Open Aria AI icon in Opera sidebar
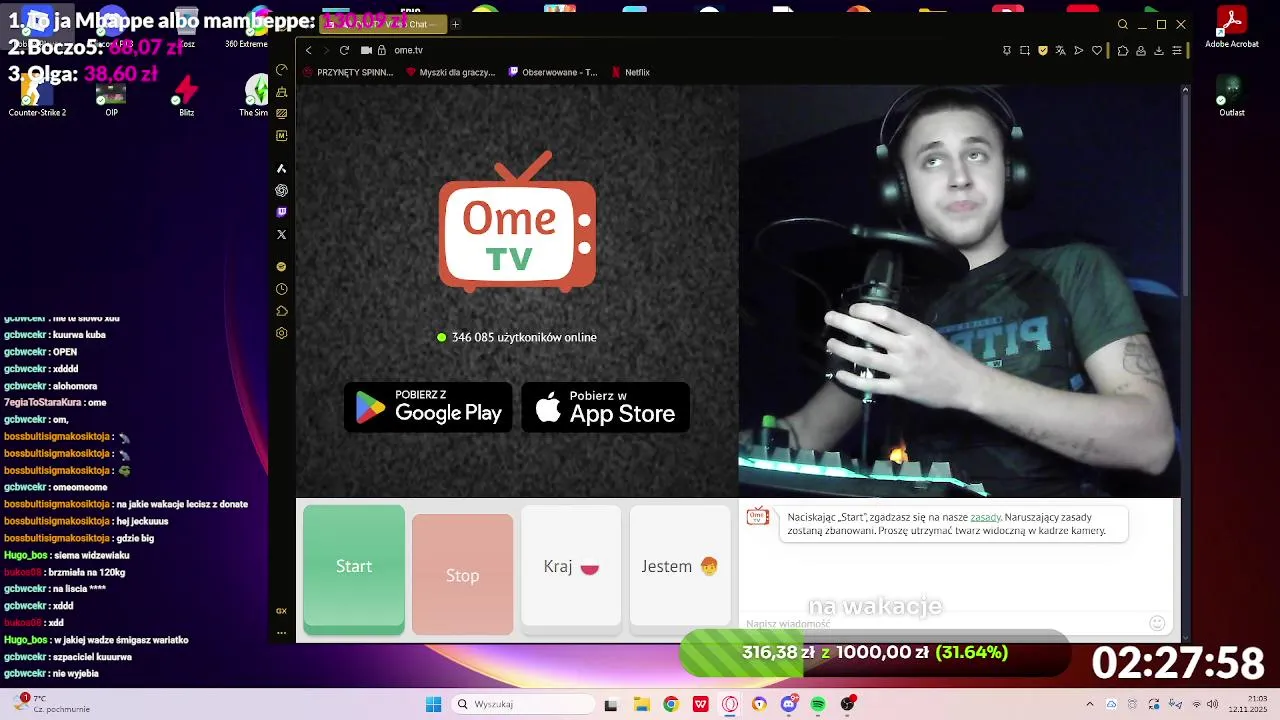 point(282,168)
